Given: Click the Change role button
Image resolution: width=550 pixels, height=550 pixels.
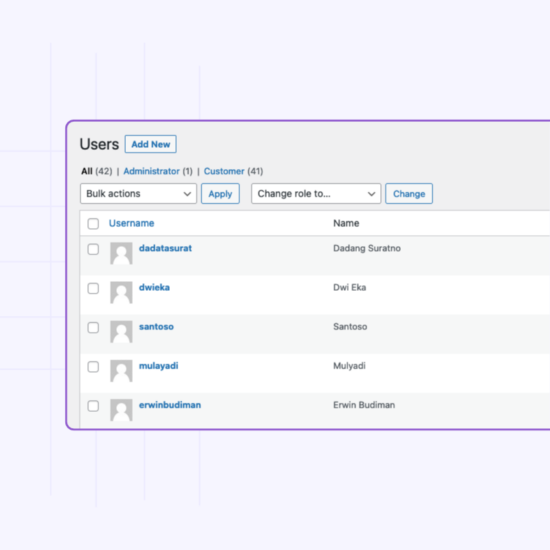Looking at the screenshot, I should click(409, 194).
